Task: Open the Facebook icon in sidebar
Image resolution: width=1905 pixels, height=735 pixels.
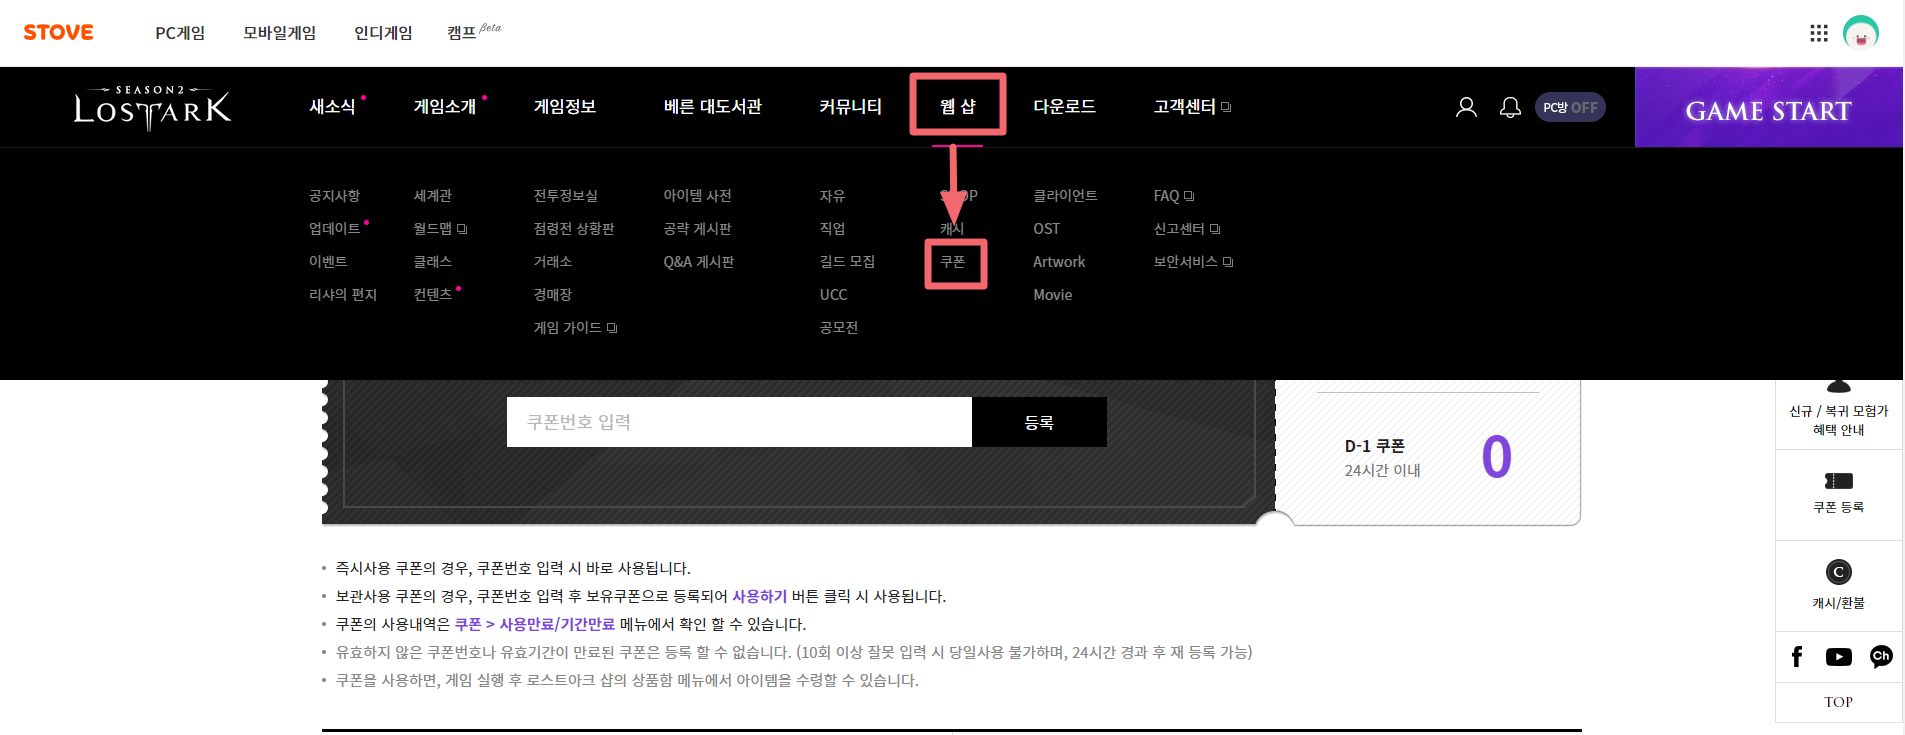Action: 1797,656
